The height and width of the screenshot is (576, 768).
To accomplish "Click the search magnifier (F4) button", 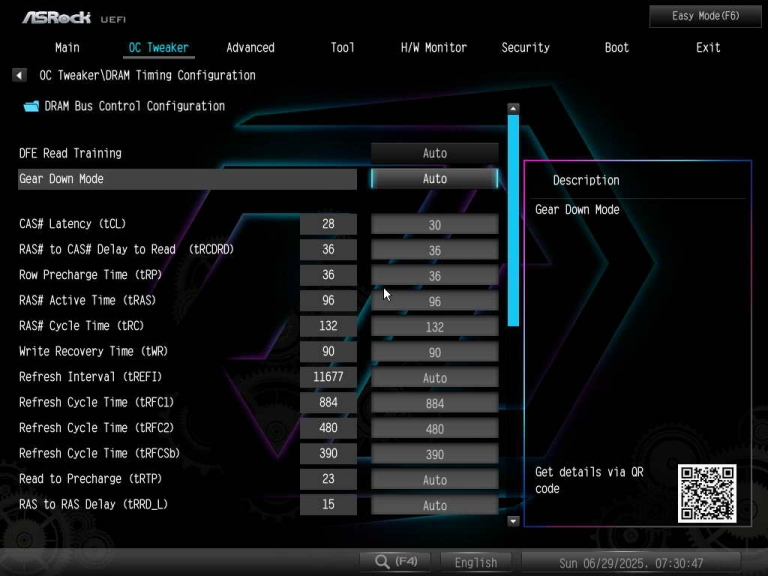I will [395, 562].
